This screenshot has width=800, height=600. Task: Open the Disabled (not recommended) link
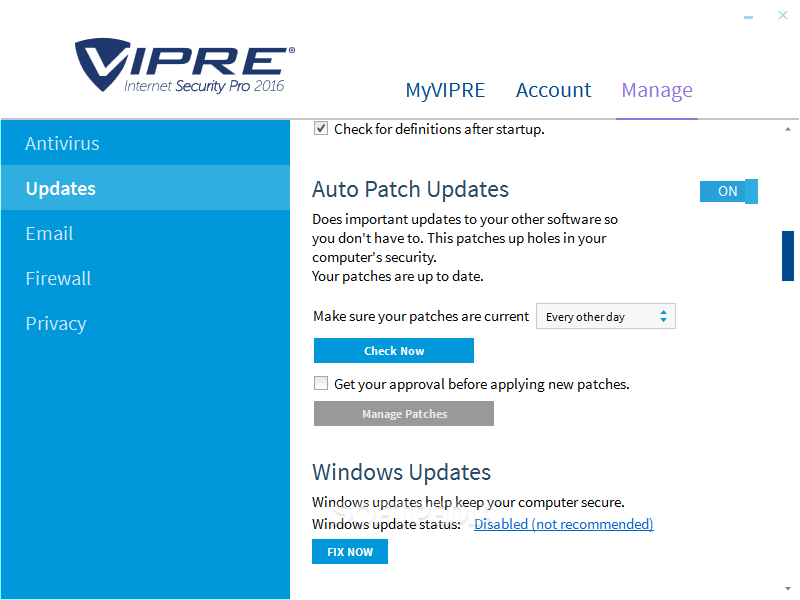click(x=563, y=524)
